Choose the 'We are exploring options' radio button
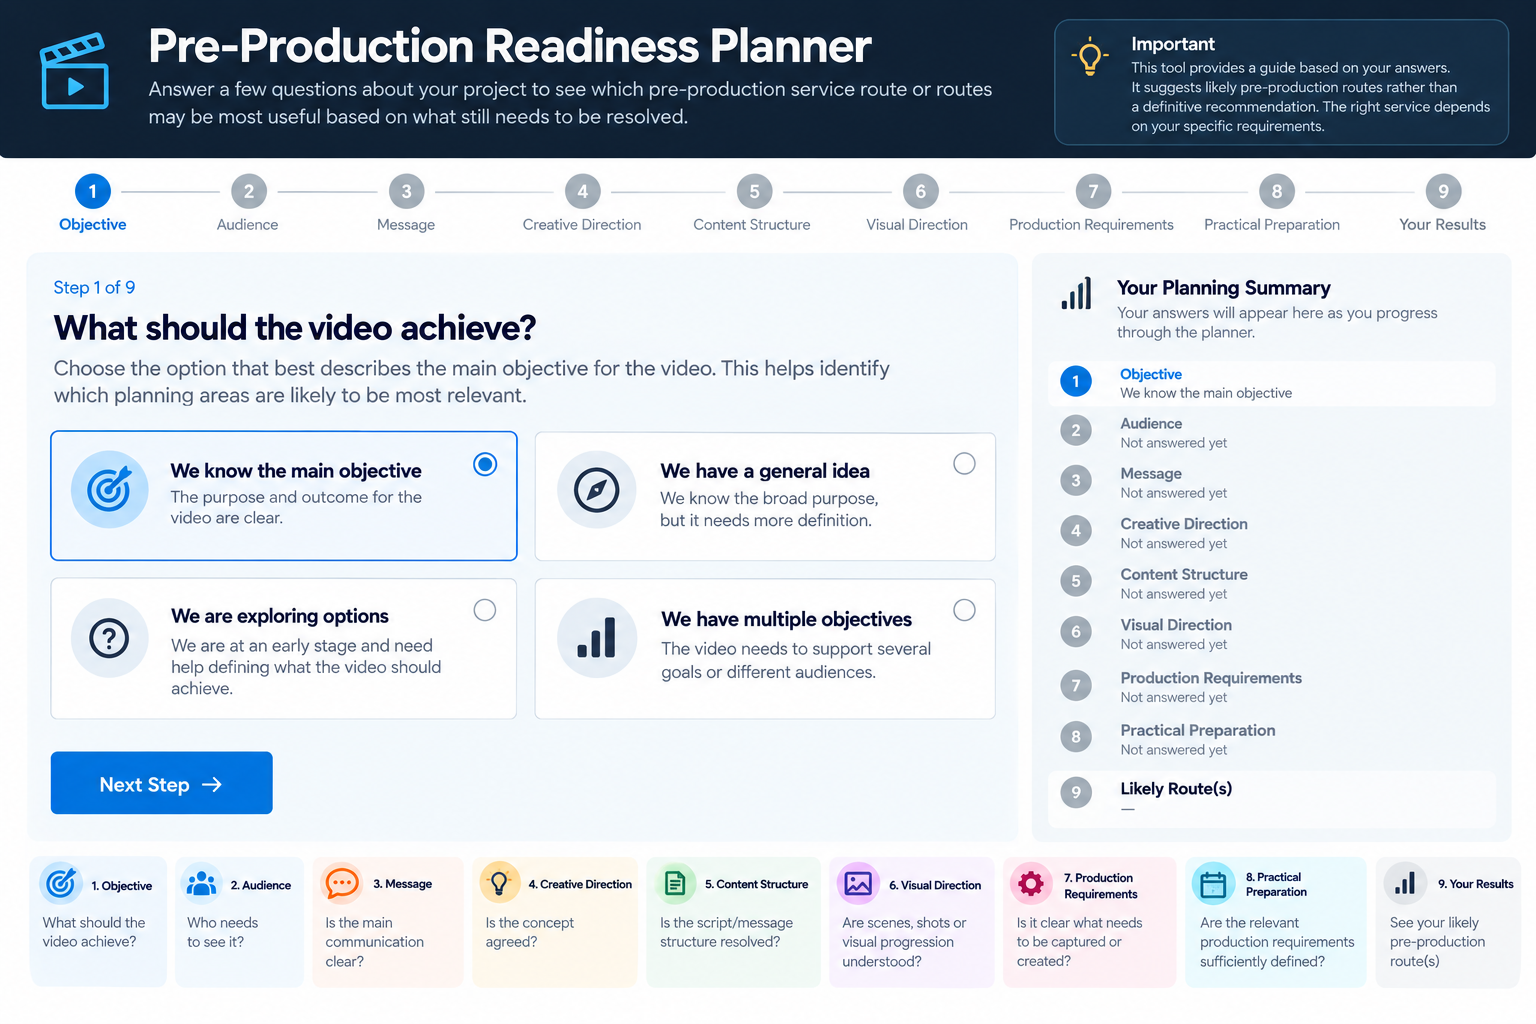1536x1024 pixels. click(485, 610)
